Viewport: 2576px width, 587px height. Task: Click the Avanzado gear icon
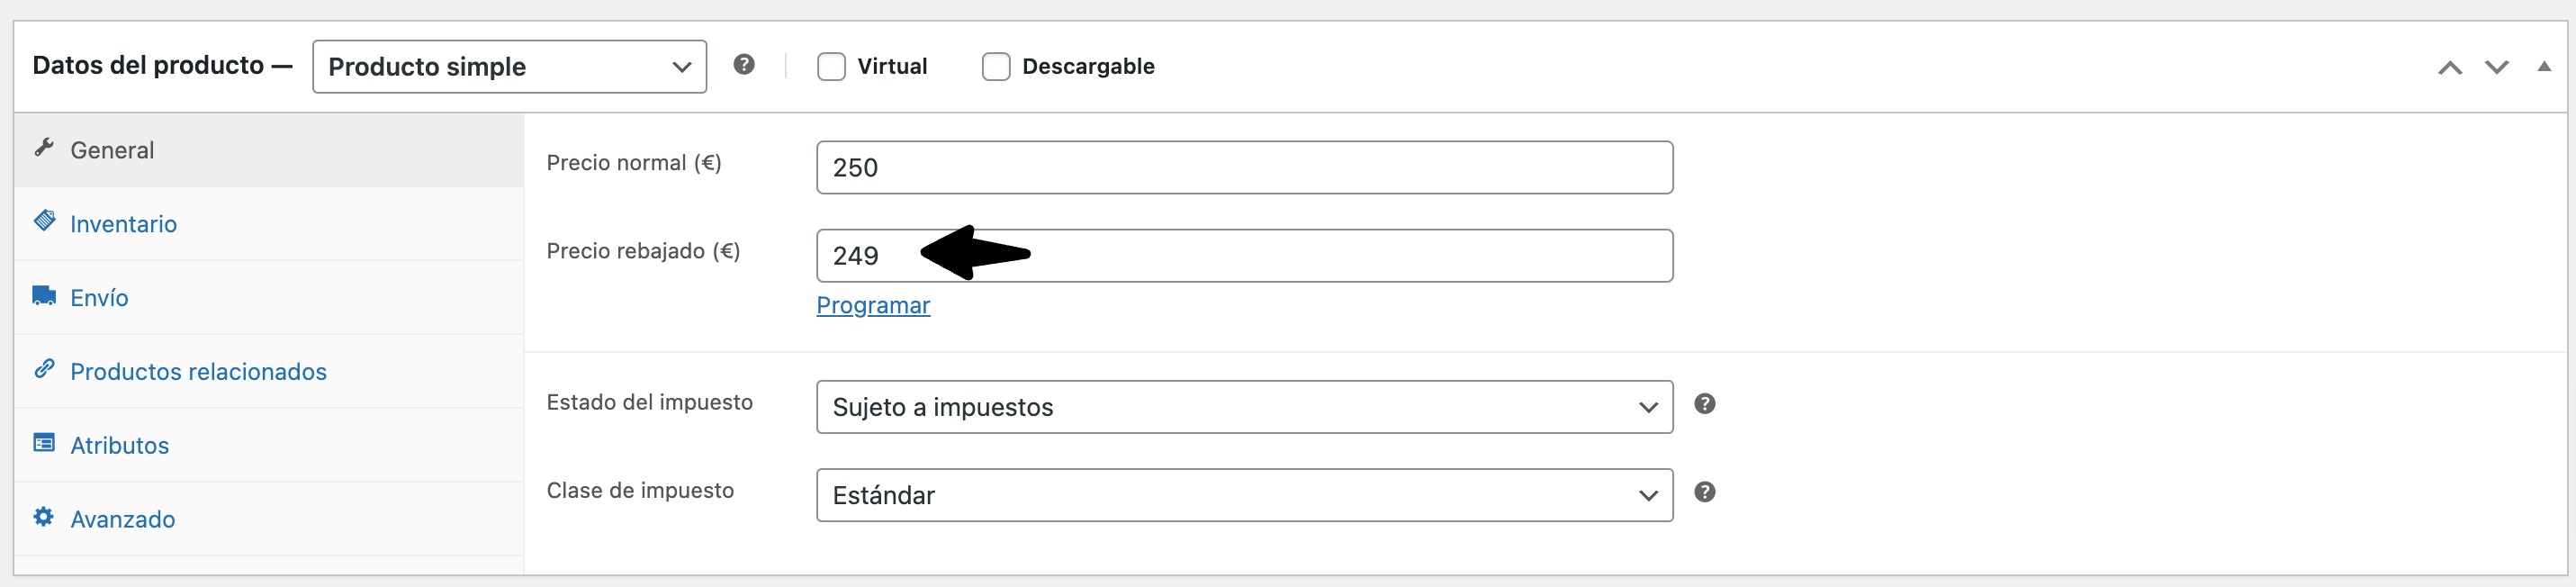pyautogui.click(x=44, y=517)
